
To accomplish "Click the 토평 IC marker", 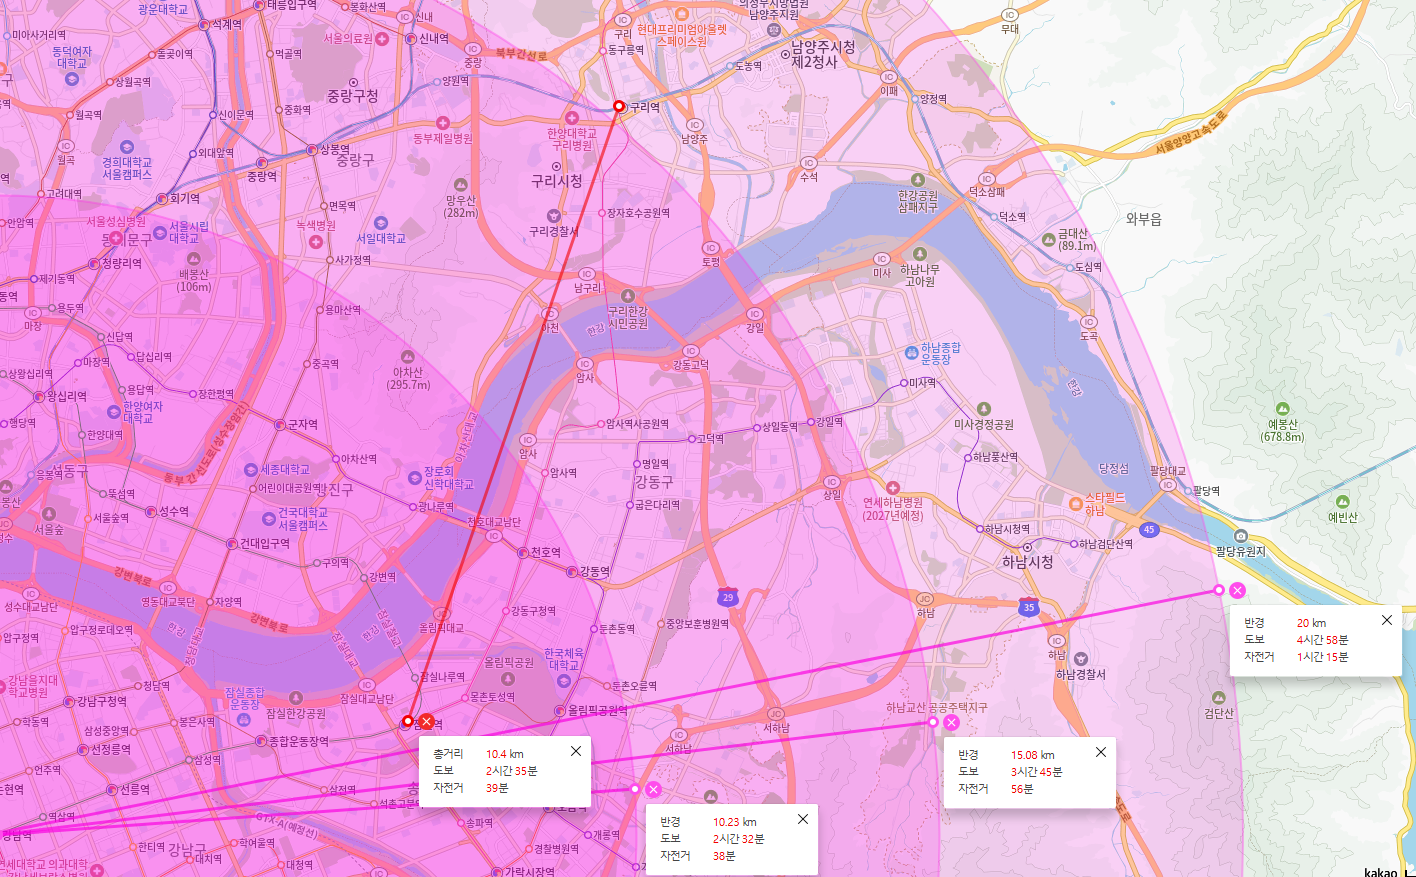I will click(x=711, y=248).
